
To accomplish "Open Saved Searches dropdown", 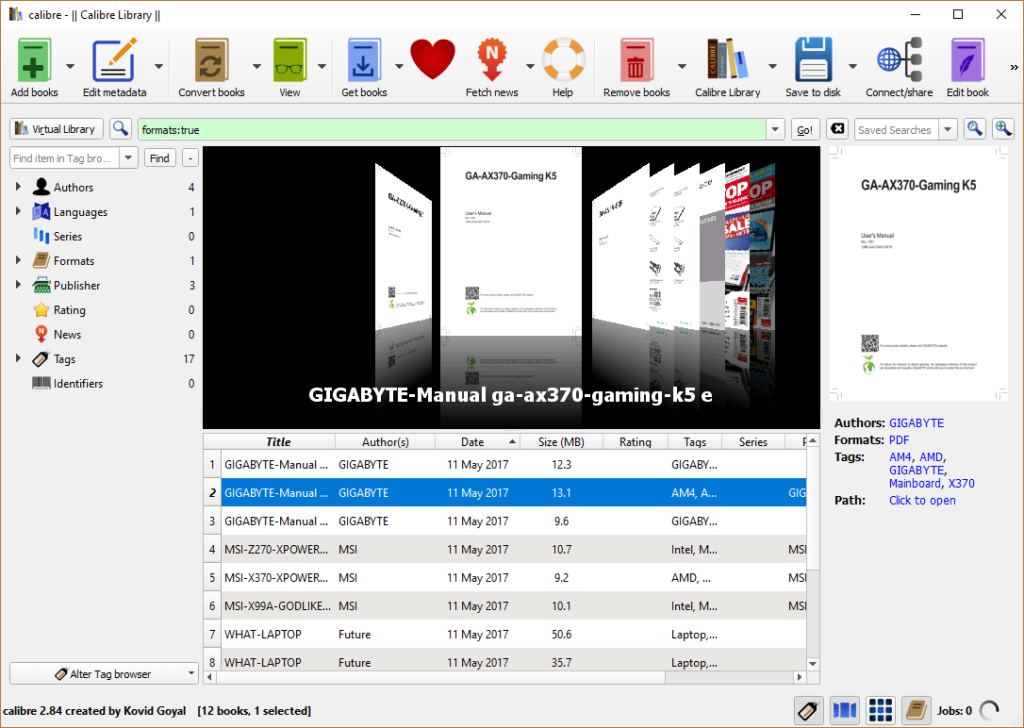I will pyautogui.click(x=948, y=129).
